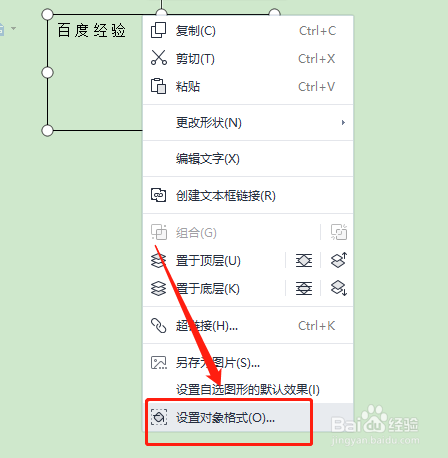Click the paste clipboard icon
This screenshot has width=448, height=458.
tap(158, 86)
